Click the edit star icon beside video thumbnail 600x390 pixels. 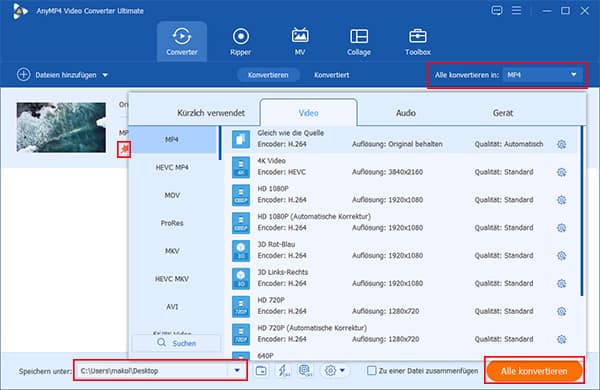pos(124,149)
